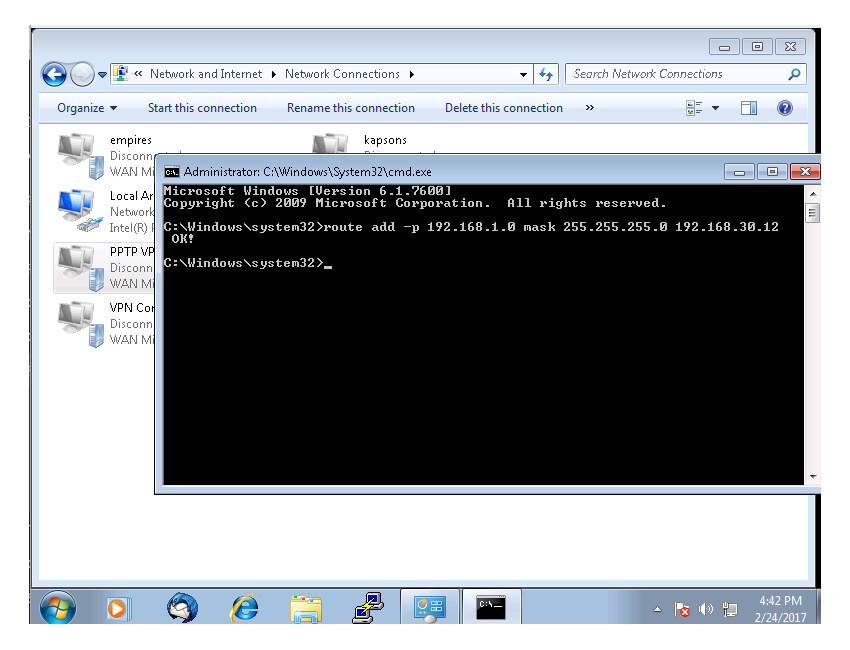Expand arrow after Network and Internet
The width and height of the screenshot is (850, 650).
[x=273, y=74]
